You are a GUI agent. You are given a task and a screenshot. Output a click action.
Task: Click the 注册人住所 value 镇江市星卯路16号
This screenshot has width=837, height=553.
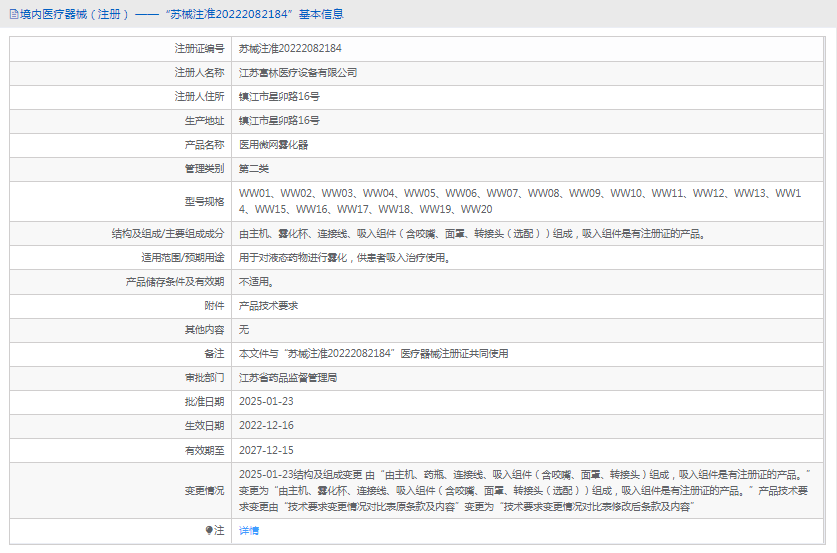coord(279,97)
